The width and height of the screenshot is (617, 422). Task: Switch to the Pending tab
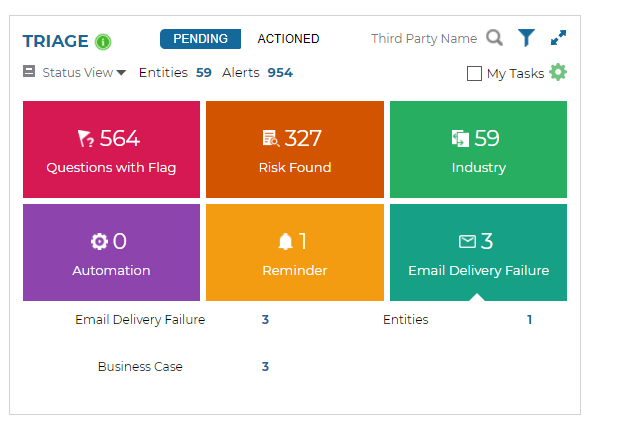[x=200, y=39]
